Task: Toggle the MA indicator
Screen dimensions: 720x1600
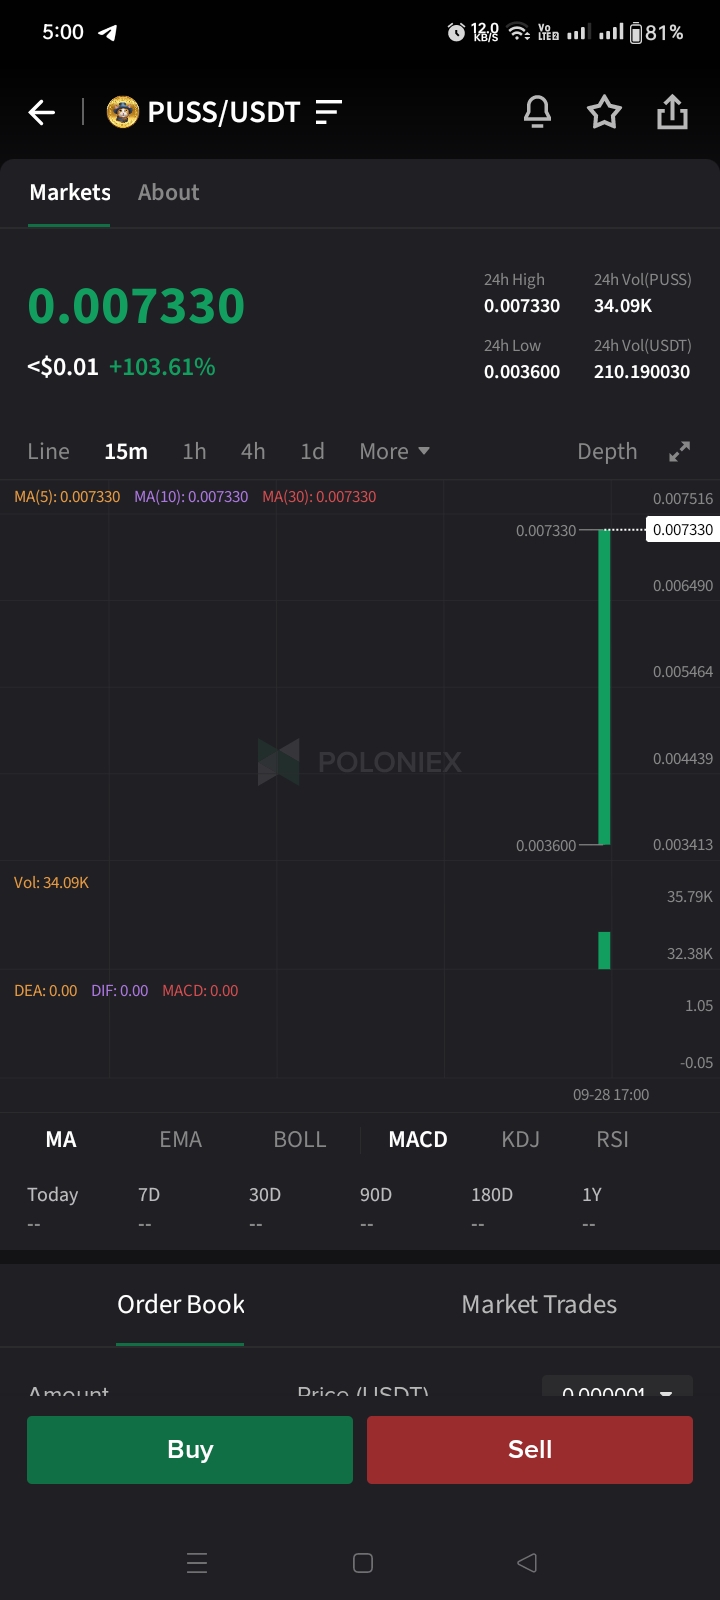Action: 61,1139
